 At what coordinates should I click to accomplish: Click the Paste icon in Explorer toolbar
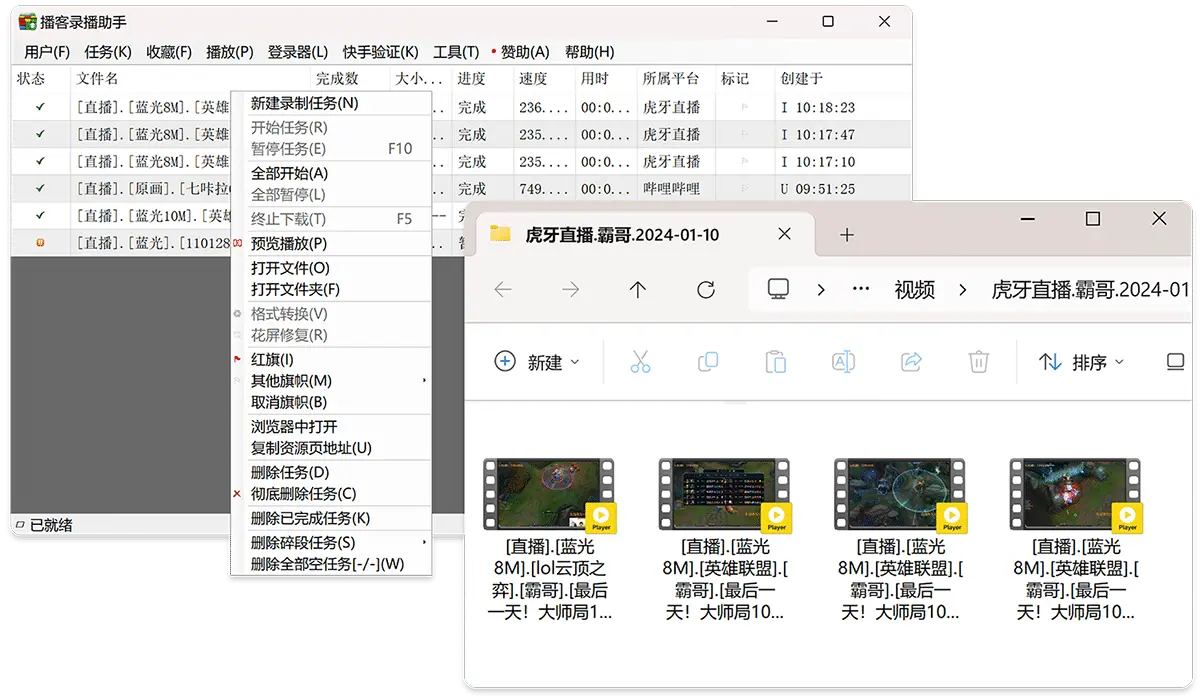pos(776,362)
